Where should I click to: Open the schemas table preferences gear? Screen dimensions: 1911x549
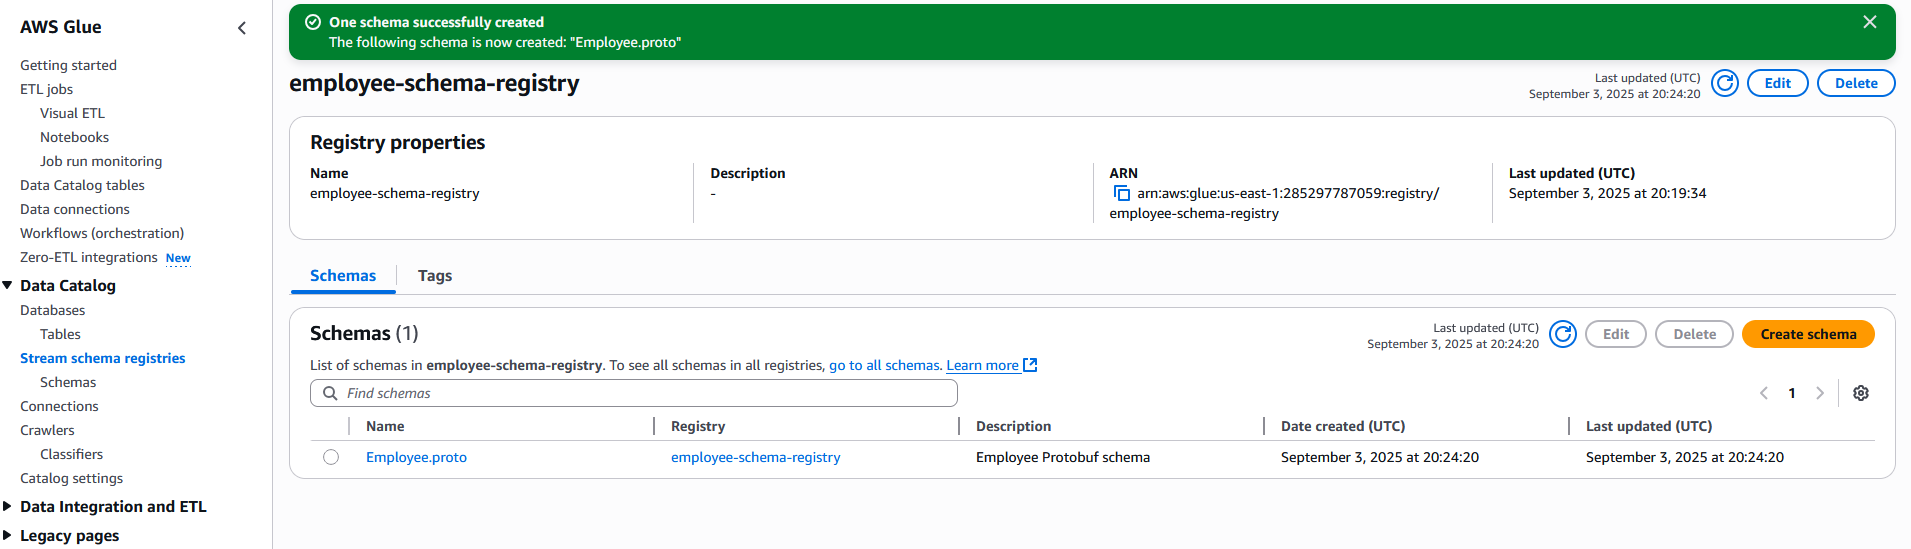1860,393
